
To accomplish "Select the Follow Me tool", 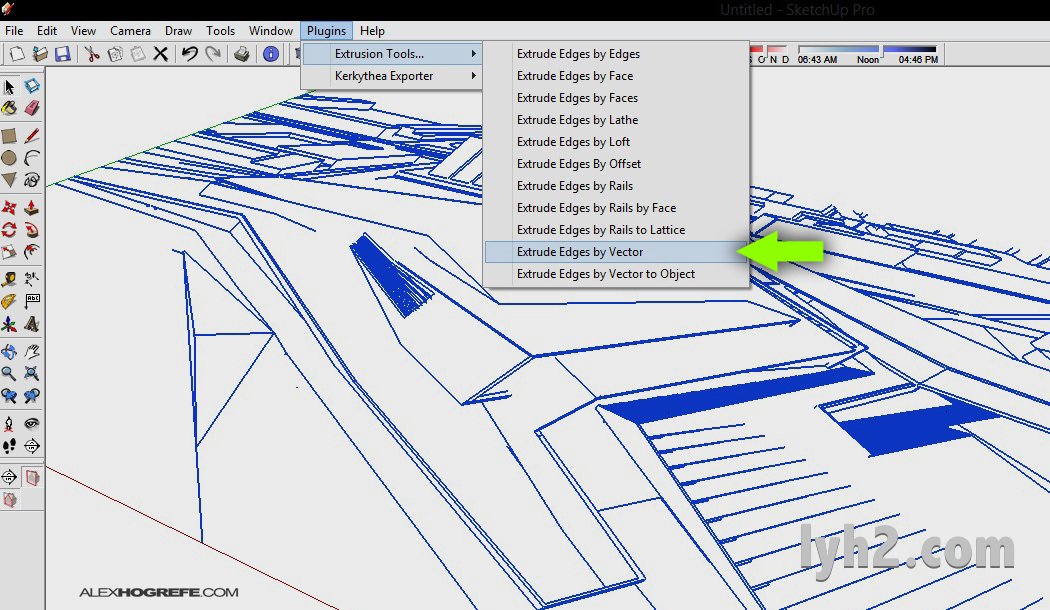I will coord(31,230).
